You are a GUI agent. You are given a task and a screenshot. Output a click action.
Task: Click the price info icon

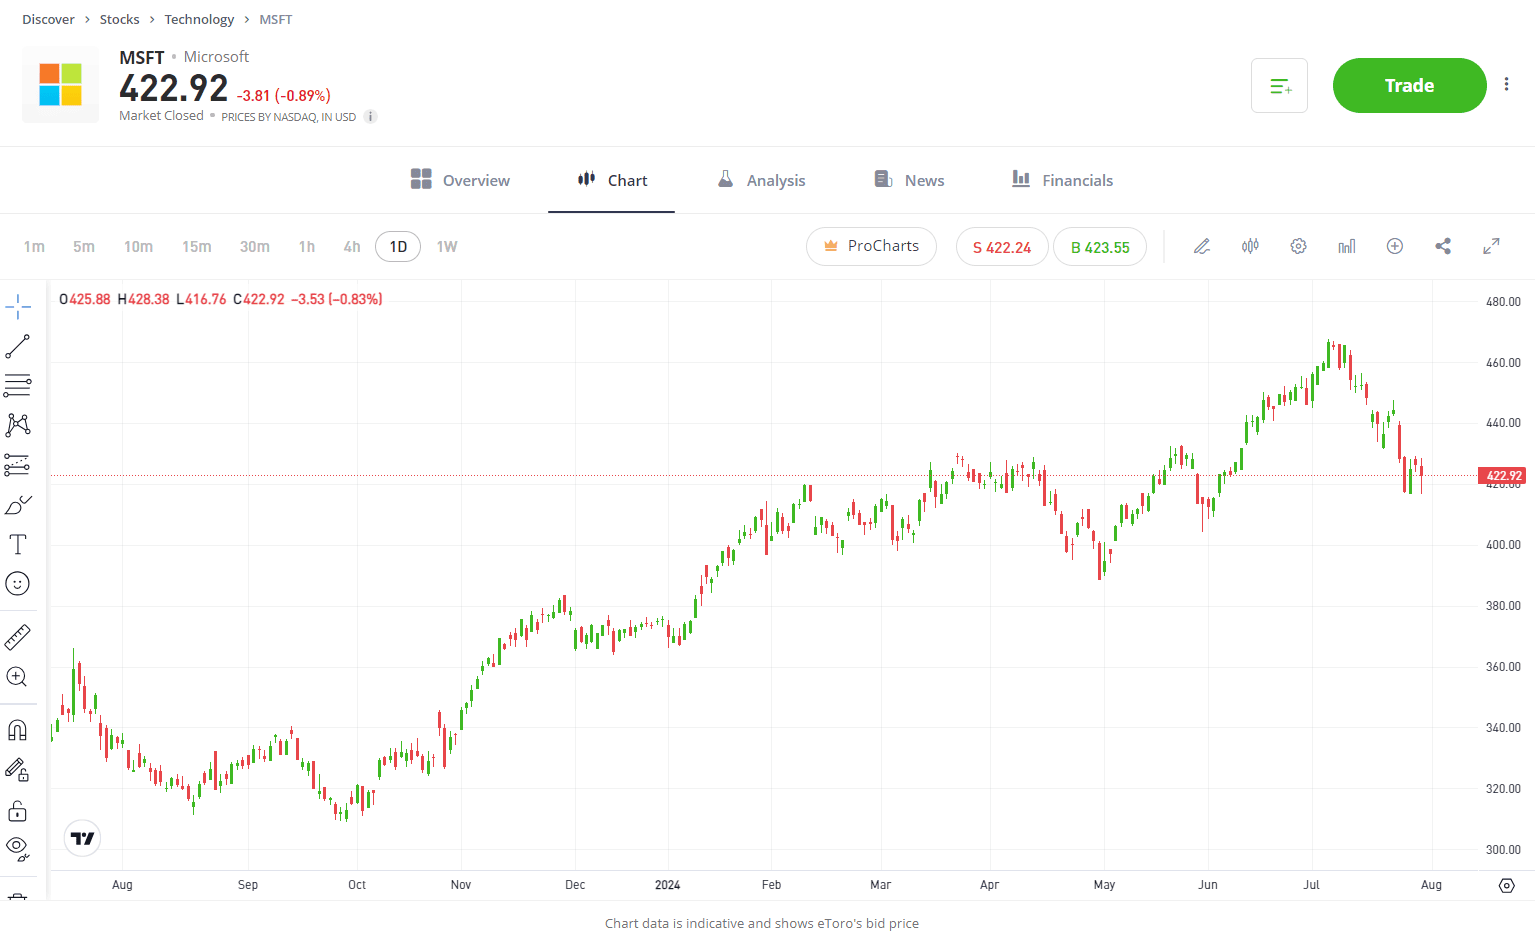[370, 117]
